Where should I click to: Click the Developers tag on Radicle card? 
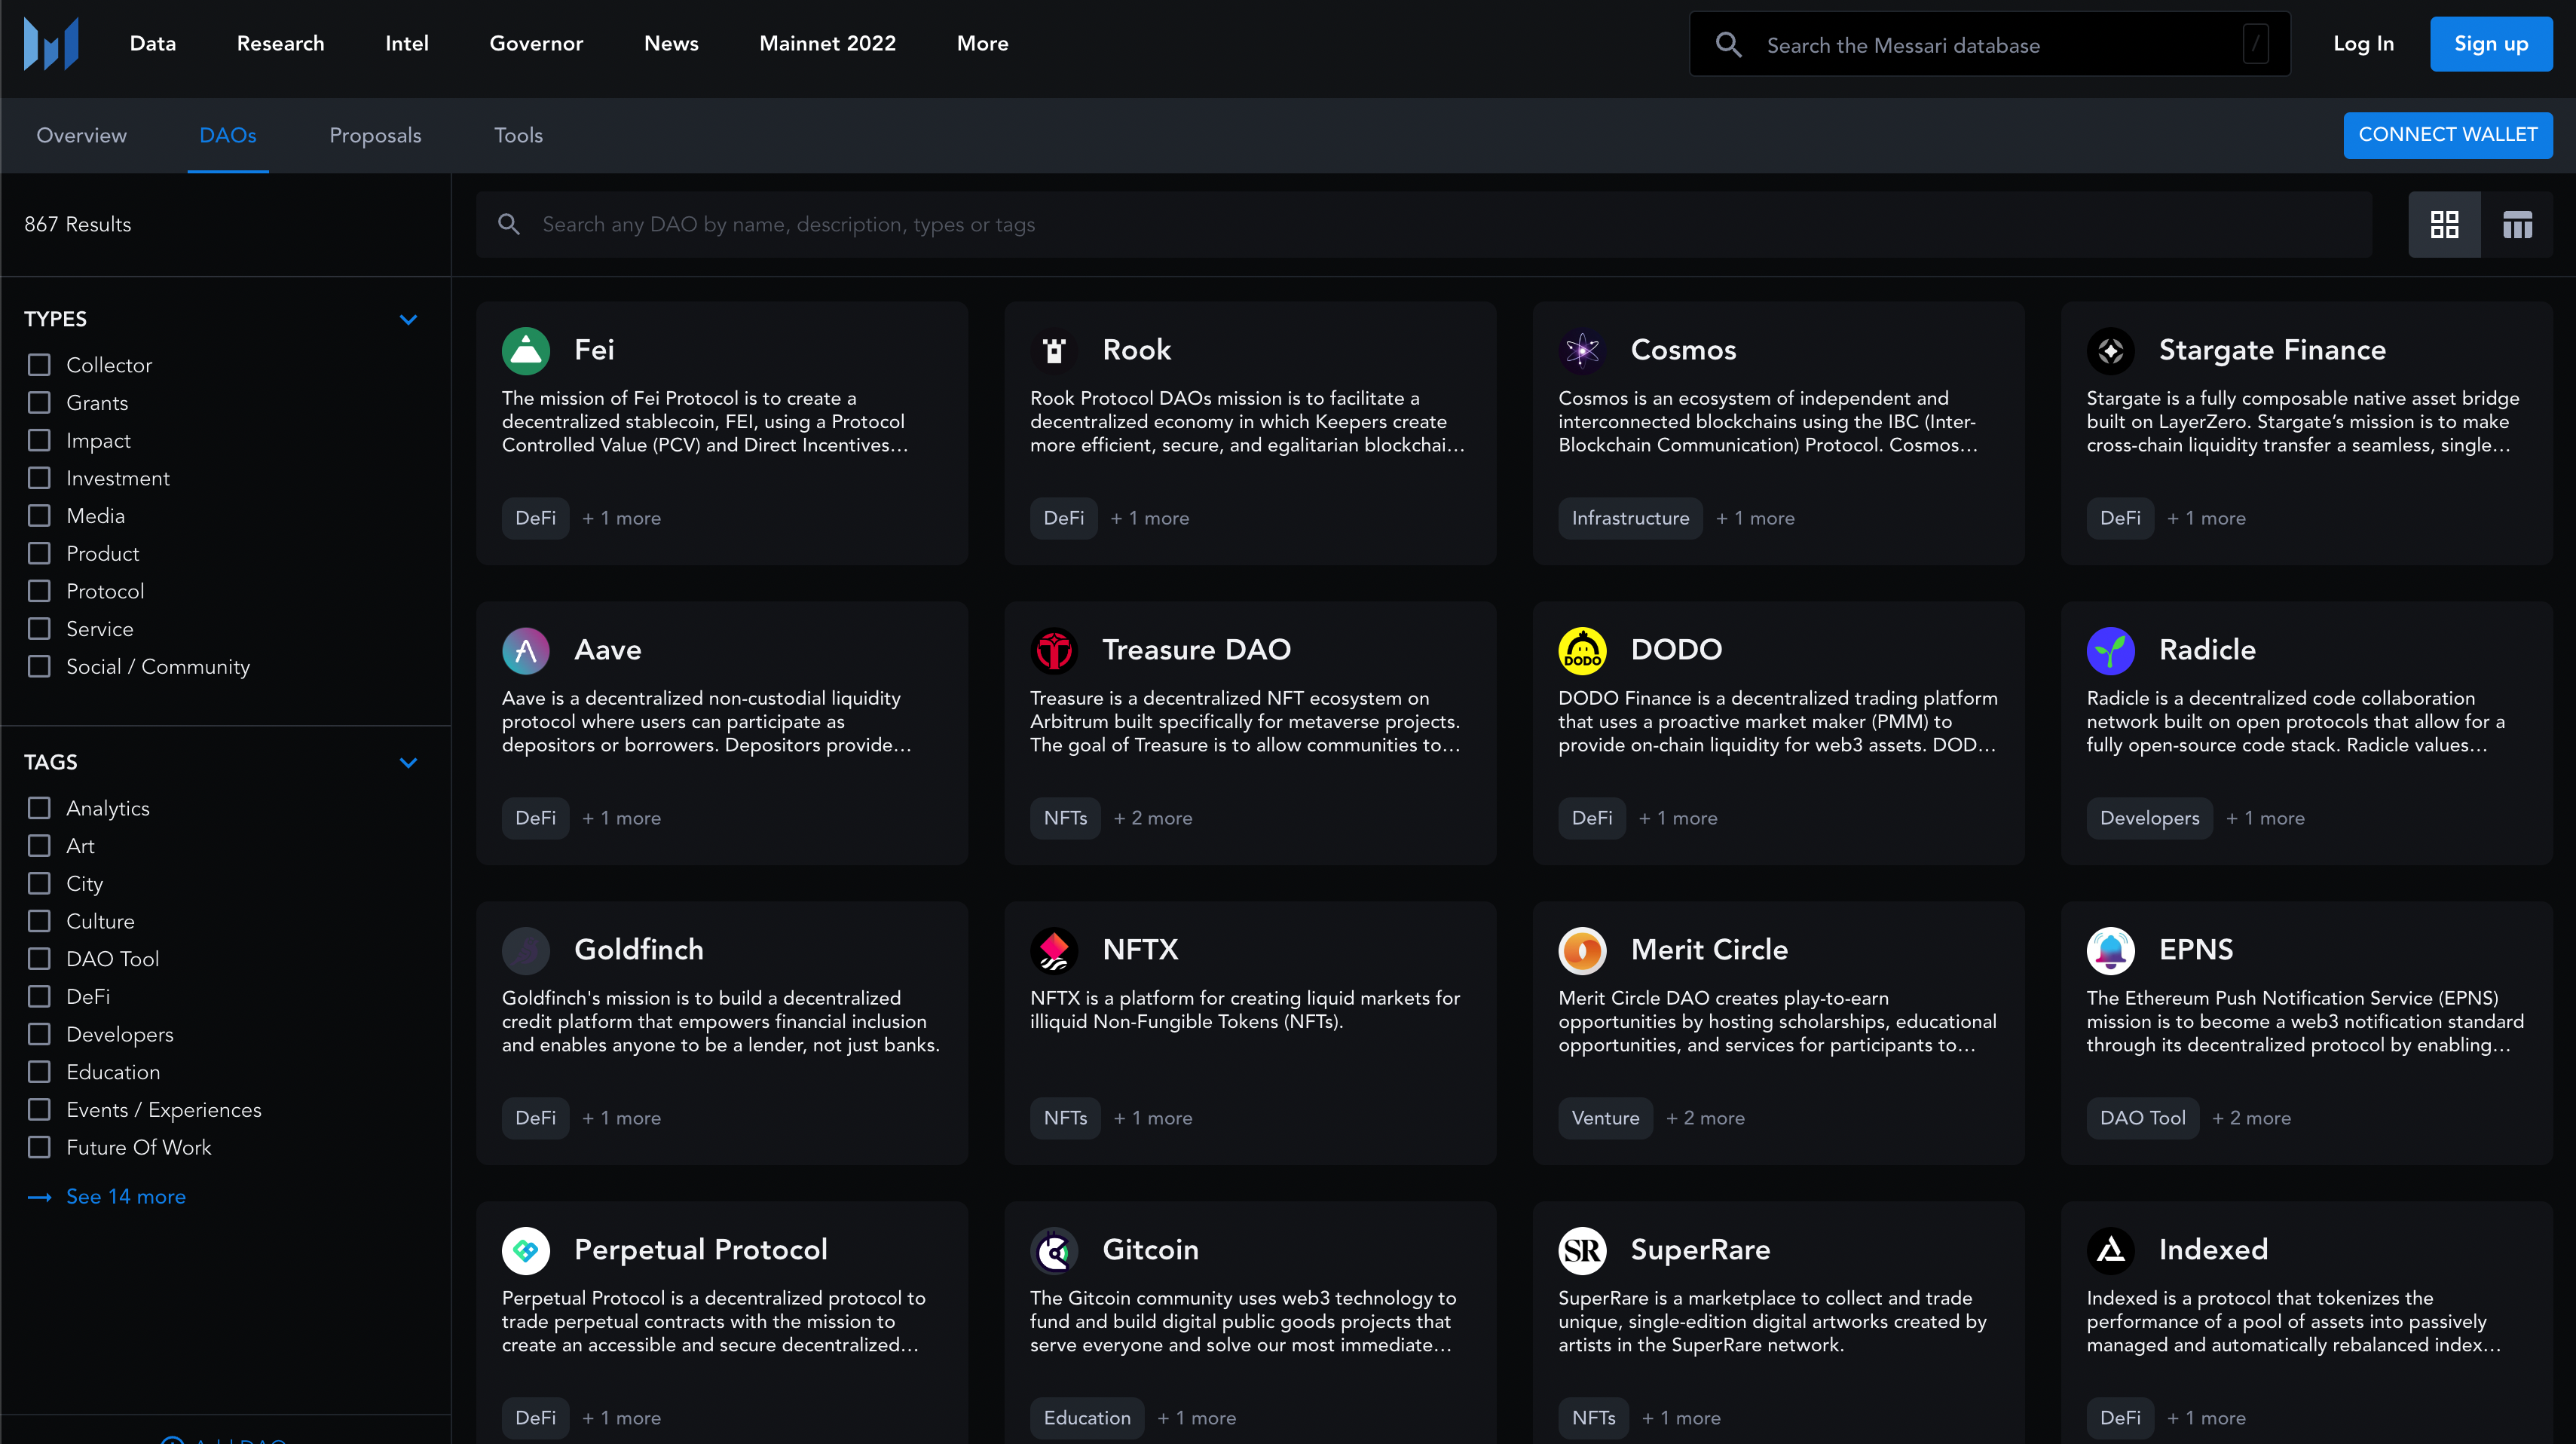[x=2149, y=818]
